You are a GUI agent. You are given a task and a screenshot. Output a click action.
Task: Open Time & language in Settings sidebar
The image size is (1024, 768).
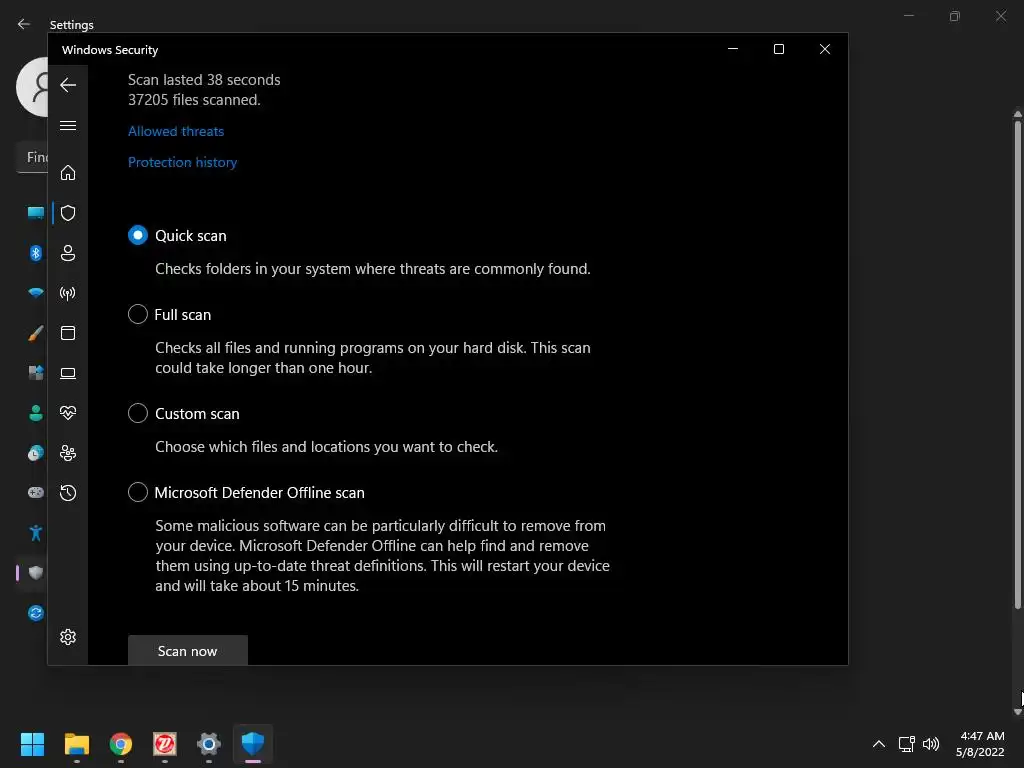pyautogui.click(x=35, y=453)
